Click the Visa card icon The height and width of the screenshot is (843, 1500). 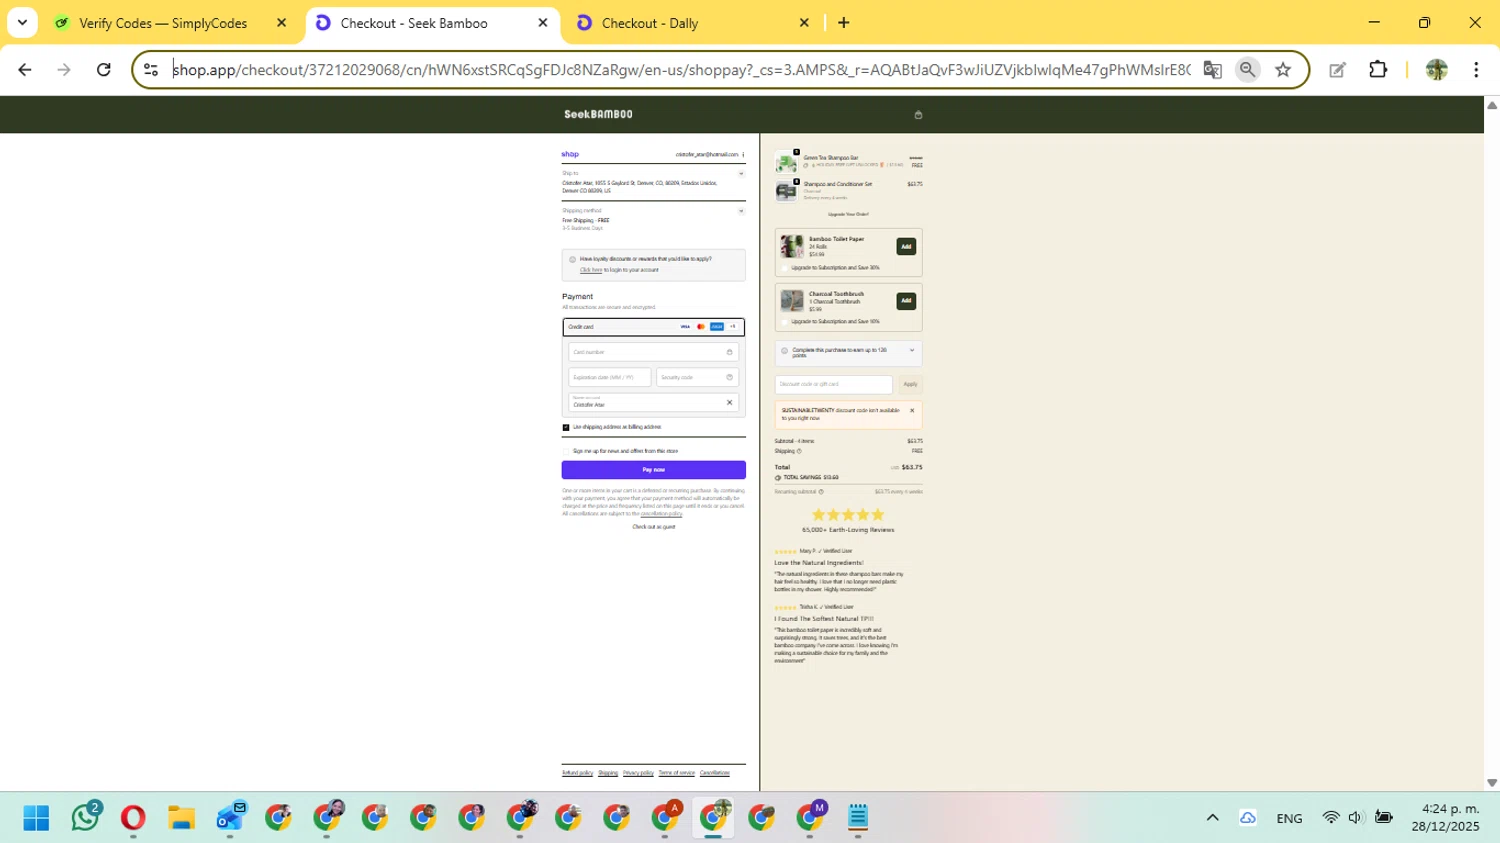[x=685, y=327]
